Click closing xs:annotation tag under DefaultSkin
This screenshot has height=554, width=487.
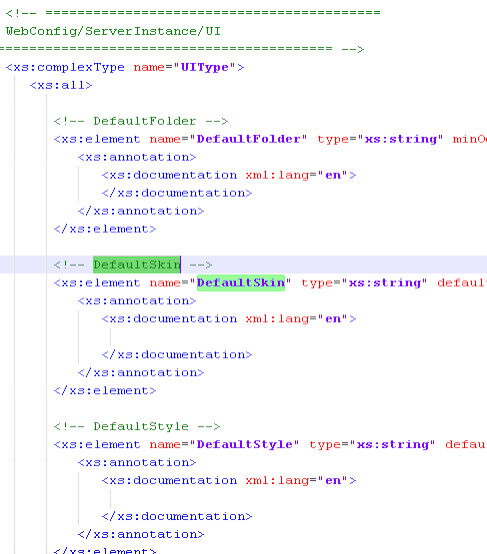[x=141, y=372]
